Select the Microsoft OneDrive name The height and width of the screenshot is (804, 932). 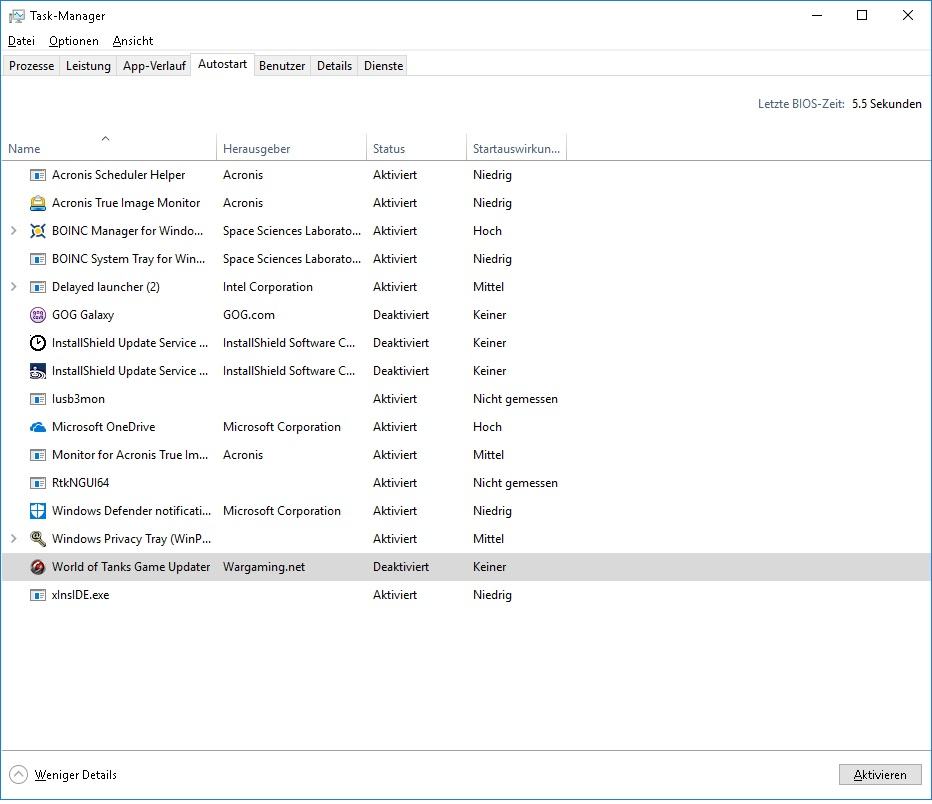pyautogui.click(x=103, y=427)
